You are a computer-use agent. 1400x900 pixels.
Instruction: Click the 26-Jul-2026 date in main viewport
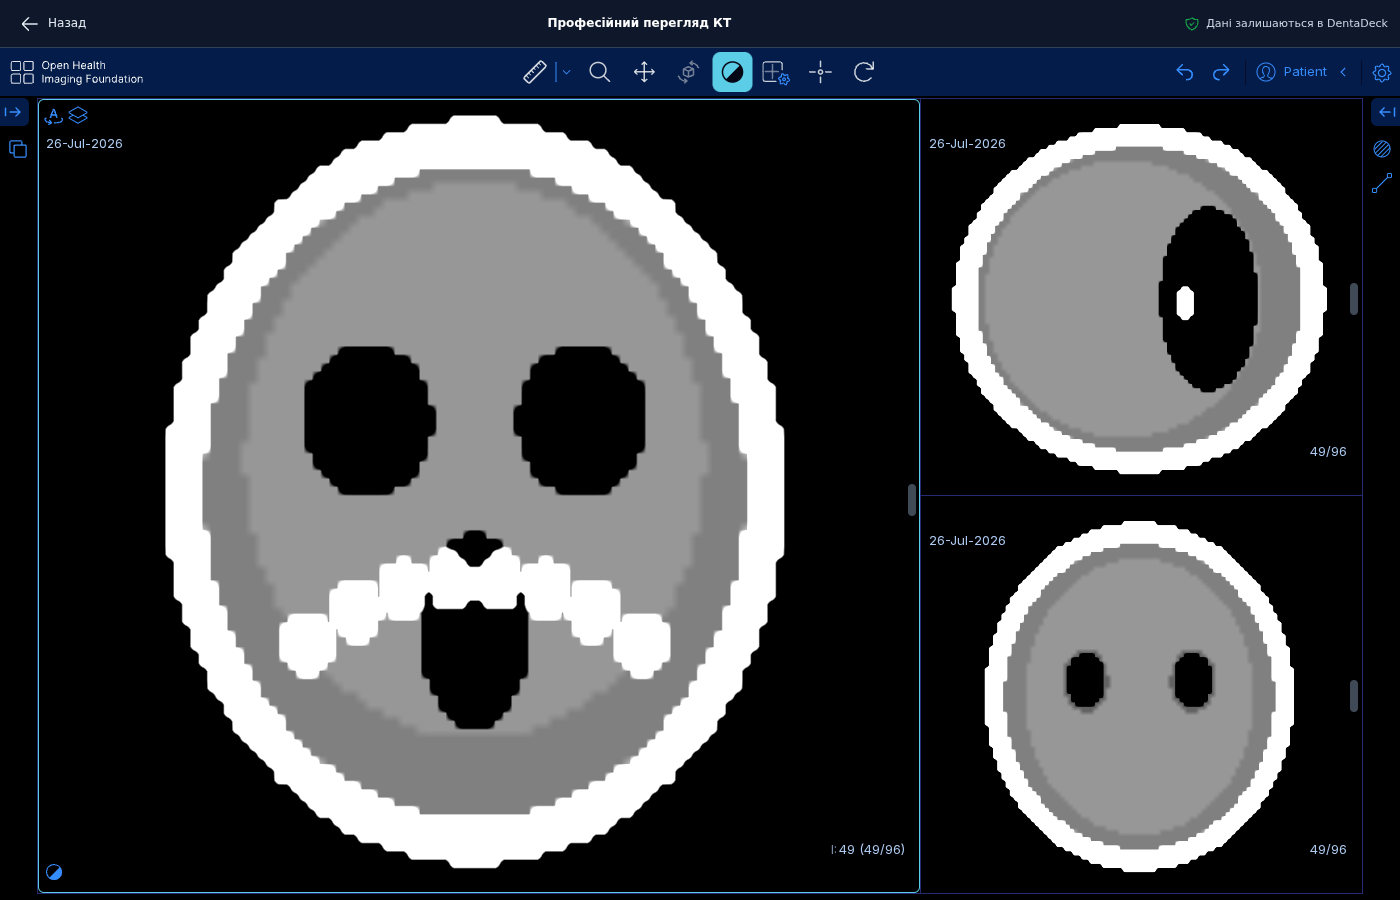pos(84,143)
